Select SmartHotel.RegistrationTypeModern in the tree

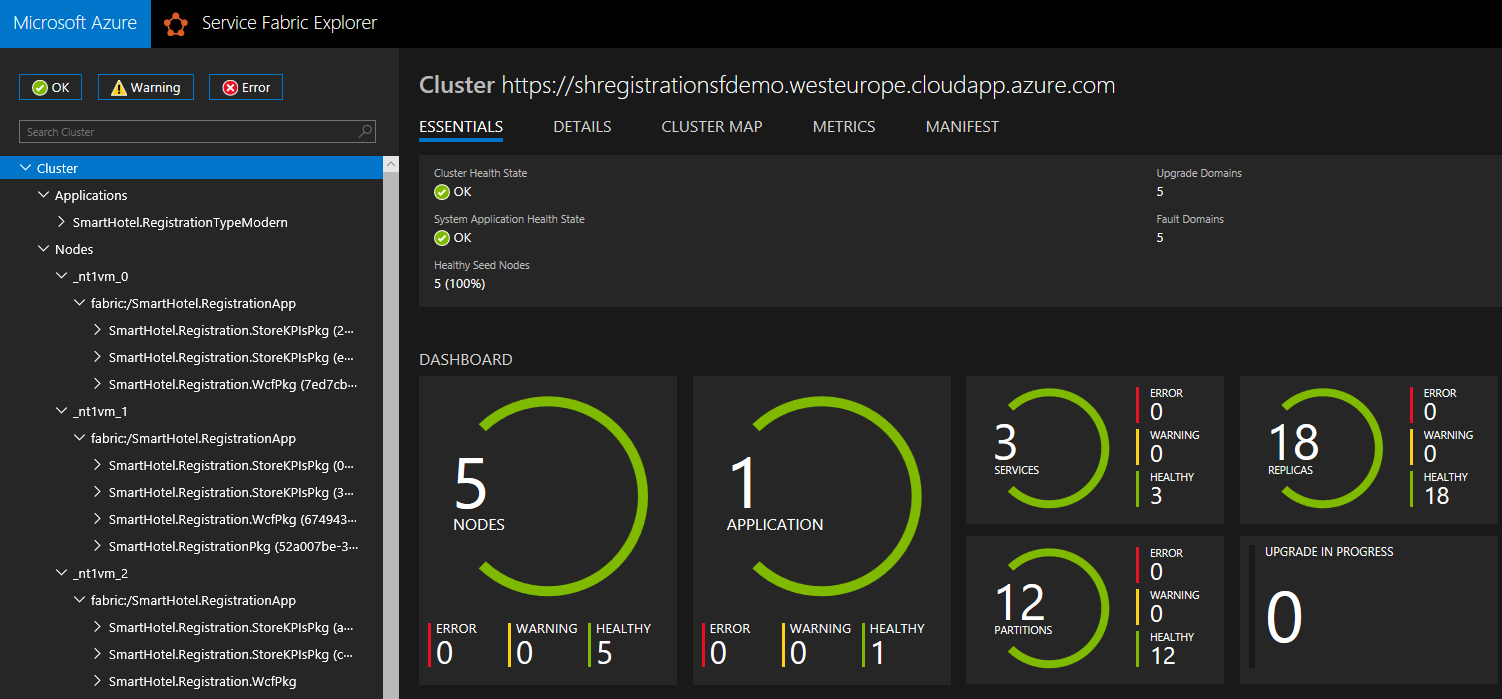click(x=180, y=222)
